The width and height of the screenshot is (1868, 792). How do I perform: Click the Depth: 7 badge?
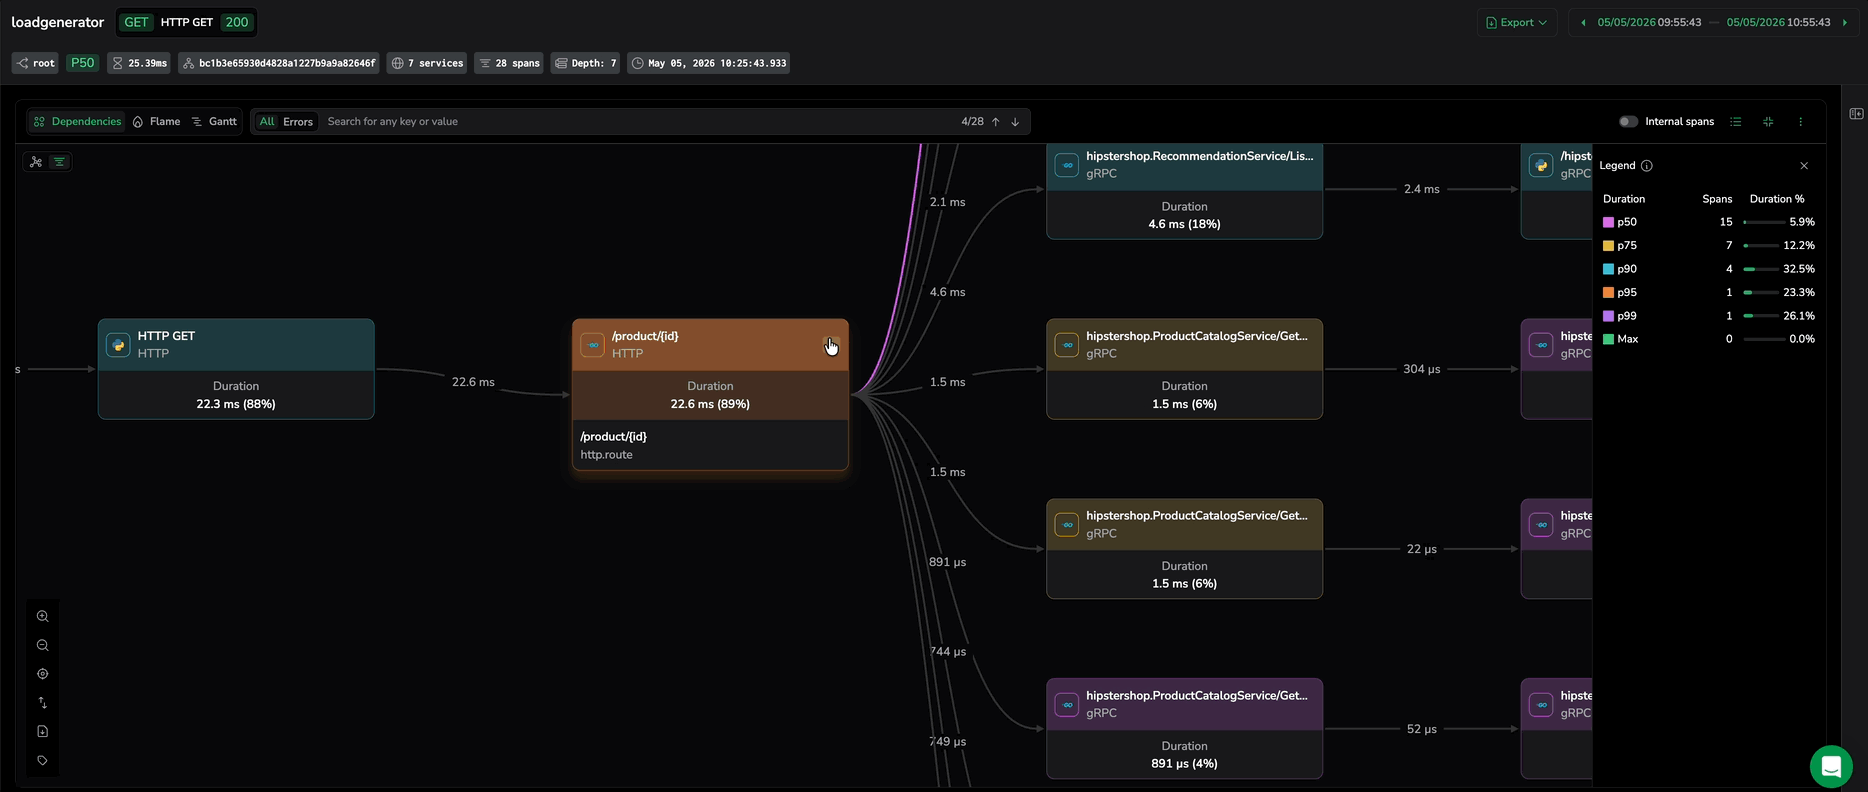tap(585, 63)
